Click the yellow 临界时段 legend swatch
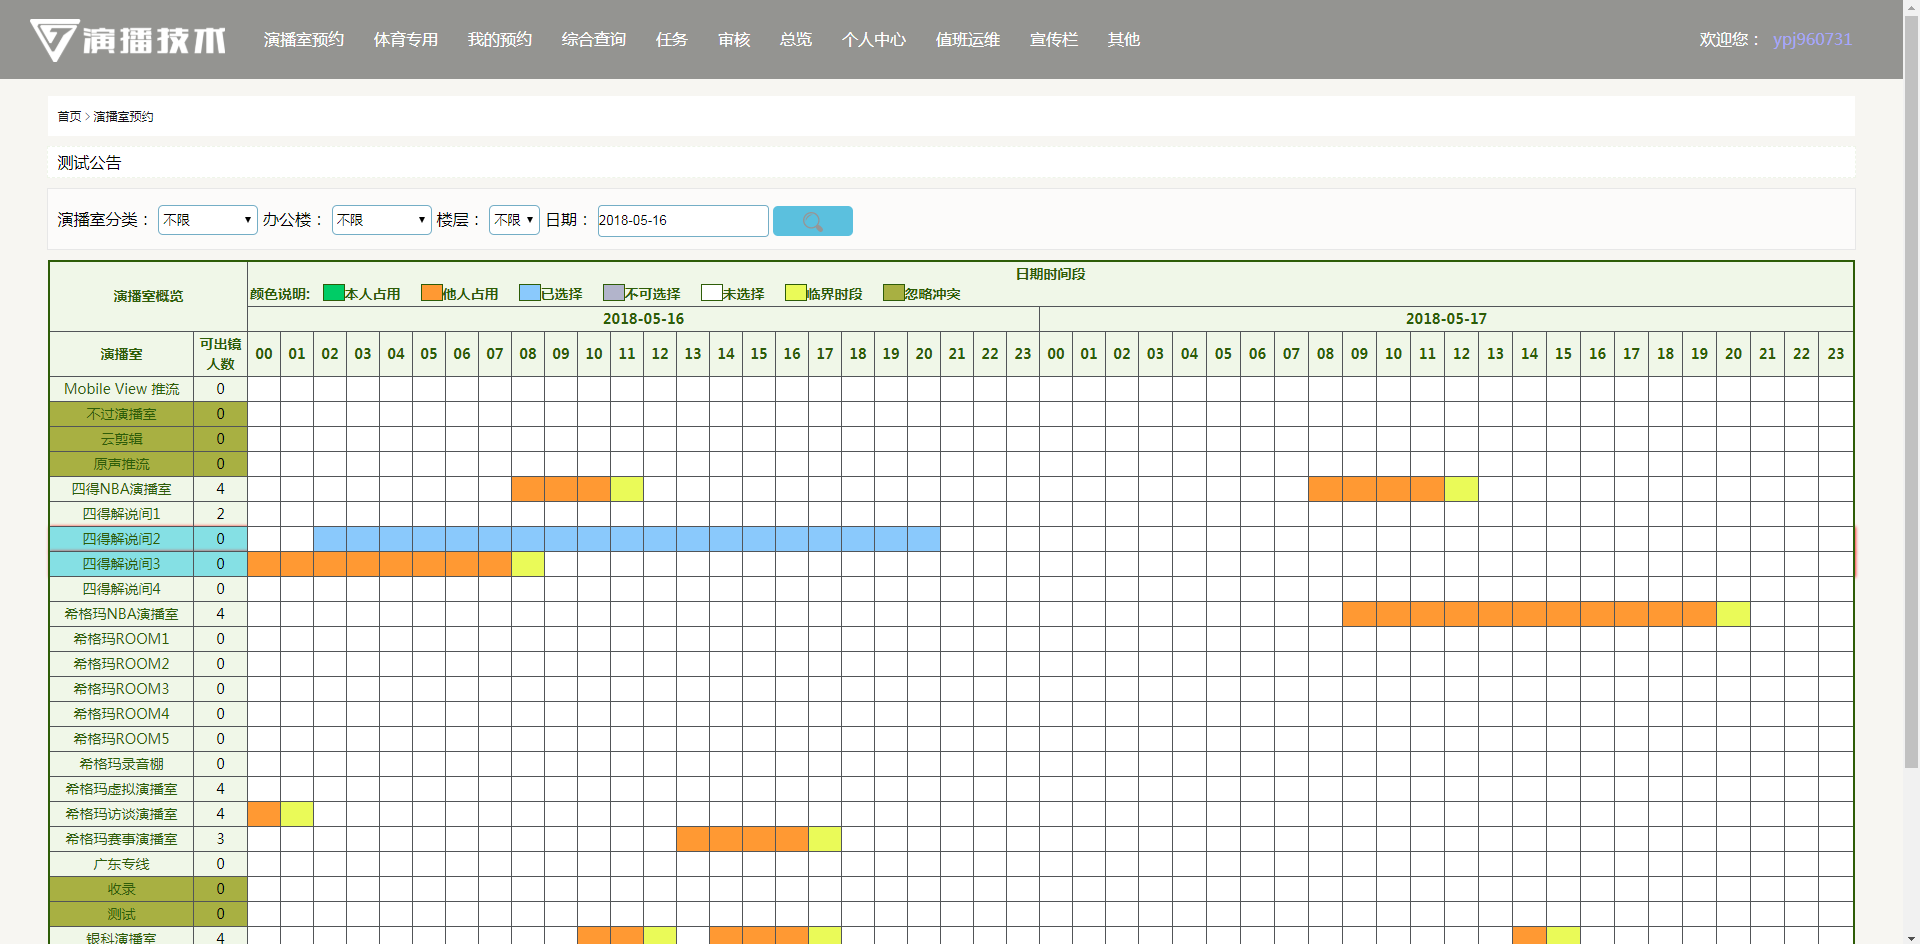 point(795,293)
